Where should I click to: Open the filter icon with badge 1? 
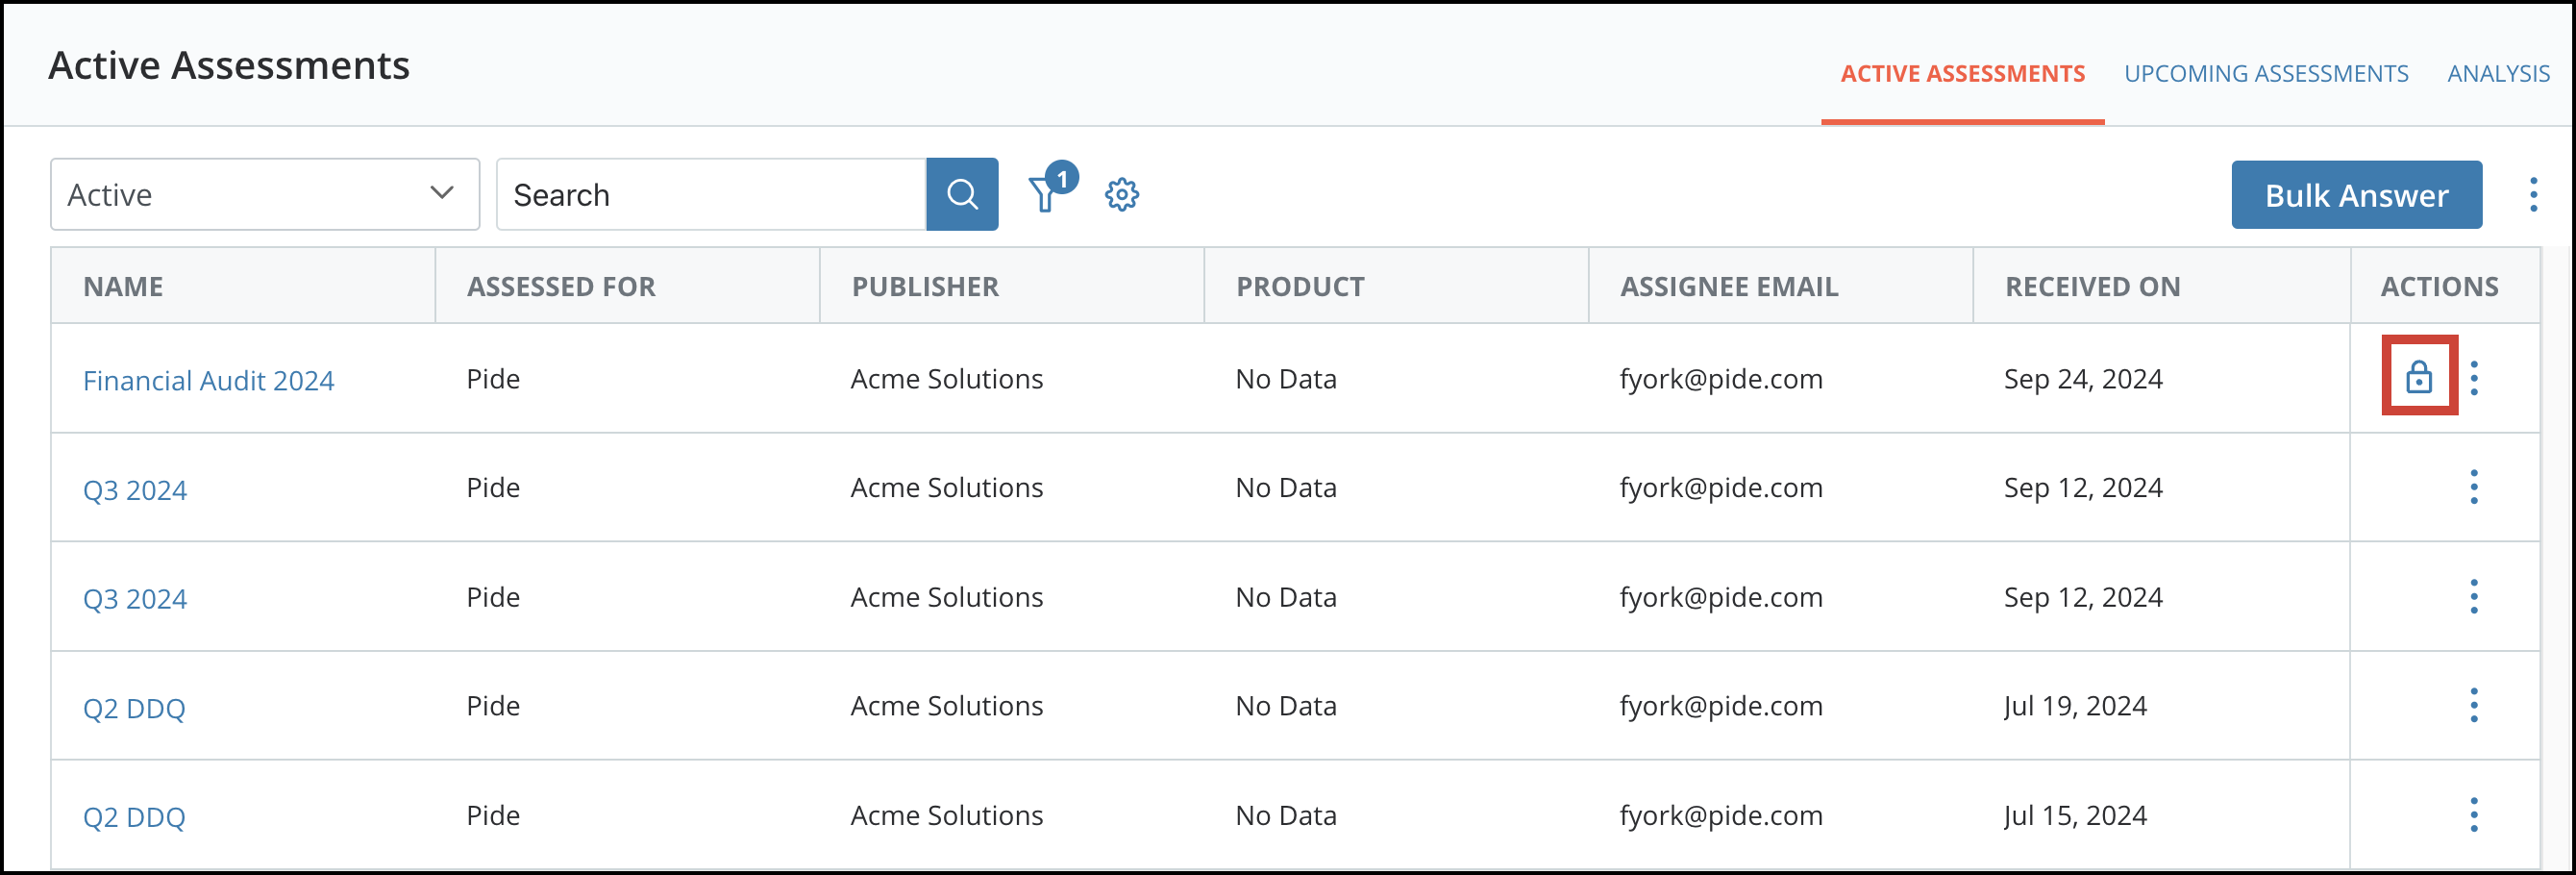1045,193
